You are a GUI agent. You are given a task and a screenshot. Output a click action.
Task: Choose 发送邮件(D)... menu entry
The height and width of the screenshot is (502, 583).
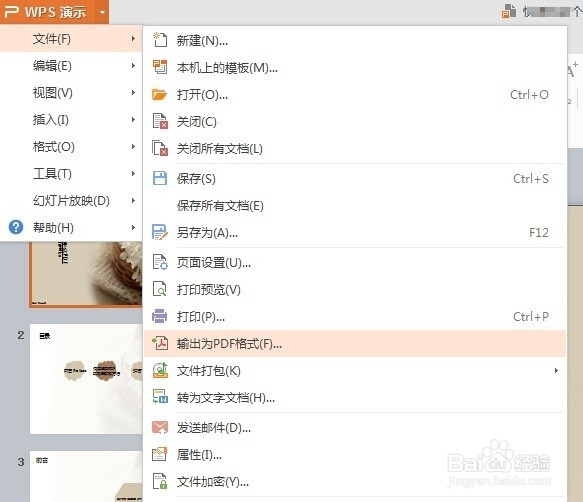355,428
